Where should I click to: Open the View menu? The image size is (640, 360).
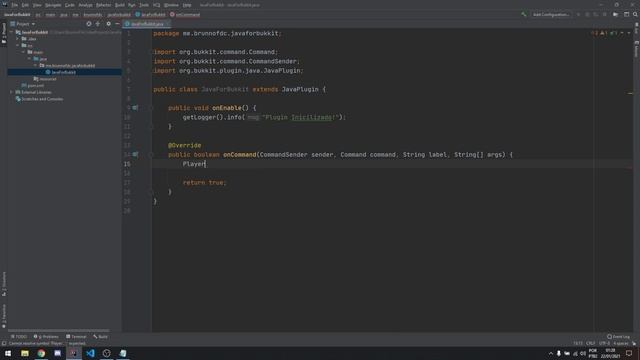click(37, 5)
